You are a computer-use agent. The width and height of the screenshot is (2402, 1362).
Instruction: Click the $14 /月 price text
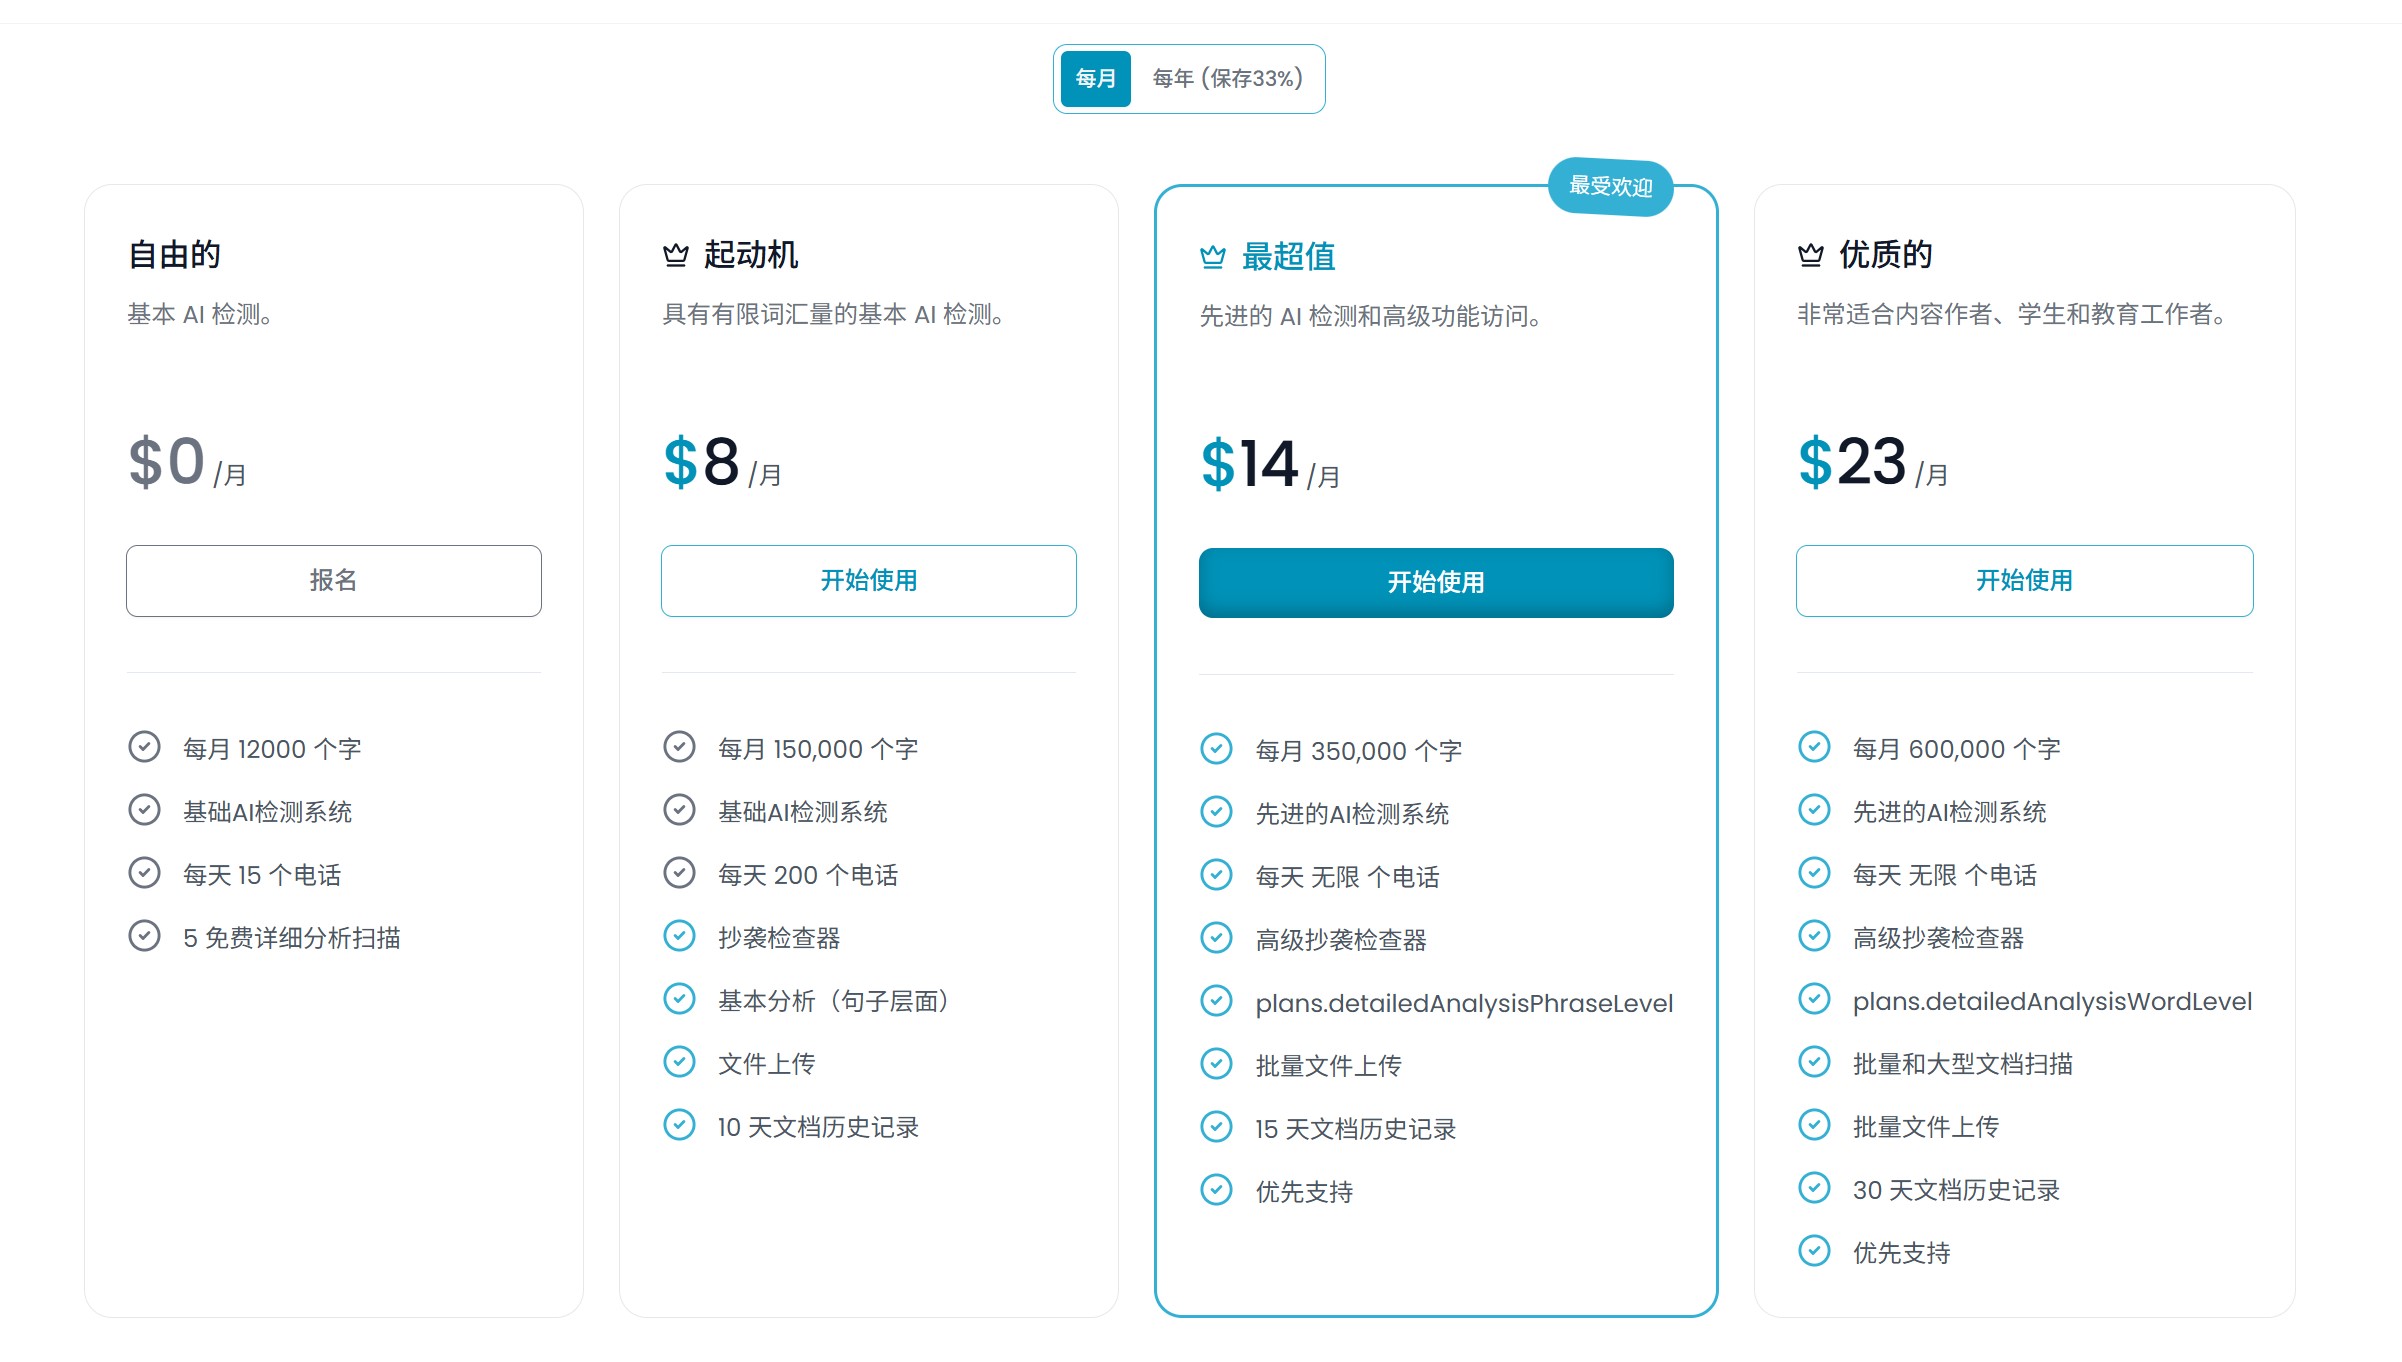tap(1269, 465)
